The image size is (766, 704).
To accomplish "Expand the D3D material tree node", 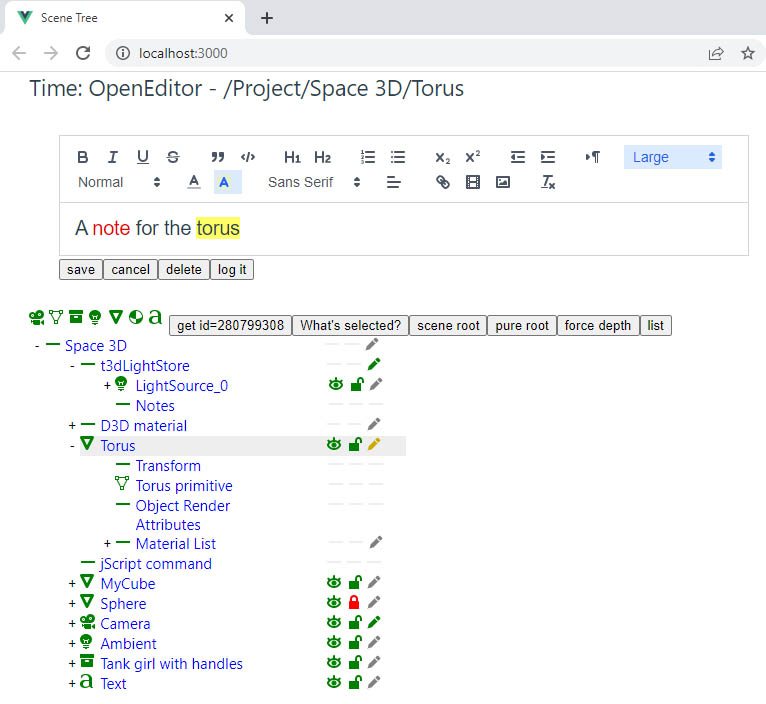I will 72,426.
